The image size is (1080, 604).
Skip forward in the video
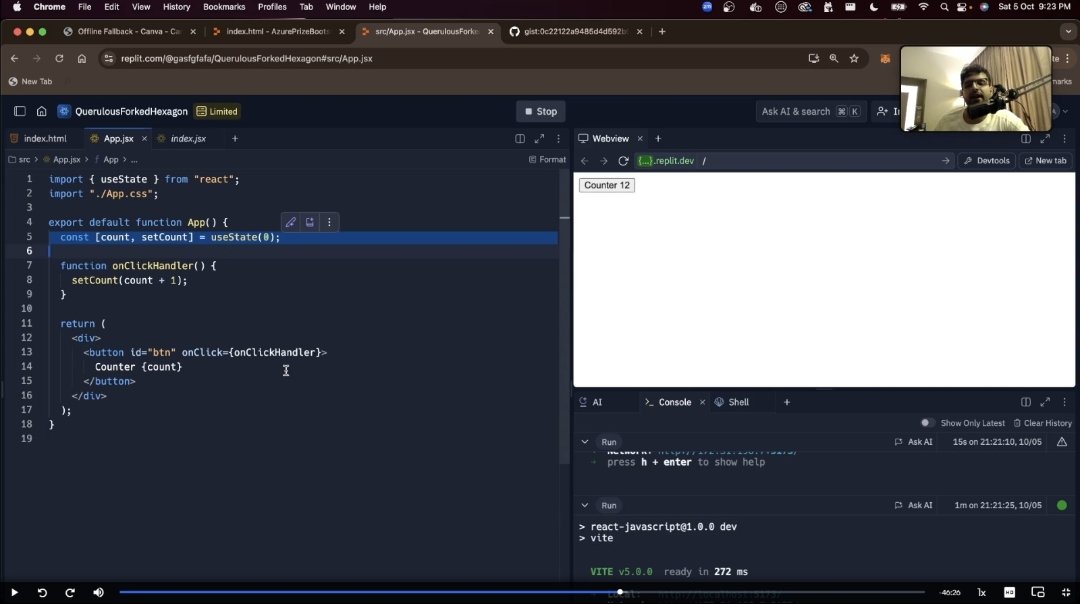click(70, 592)
